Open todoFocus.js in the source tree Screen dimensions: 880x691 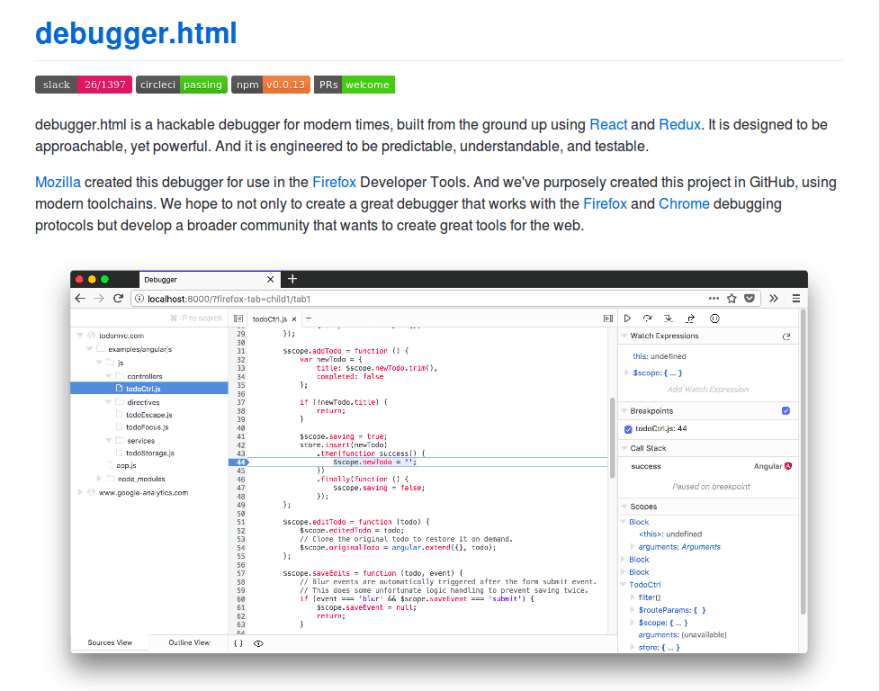pyautogui.click(x=147, y=427)
